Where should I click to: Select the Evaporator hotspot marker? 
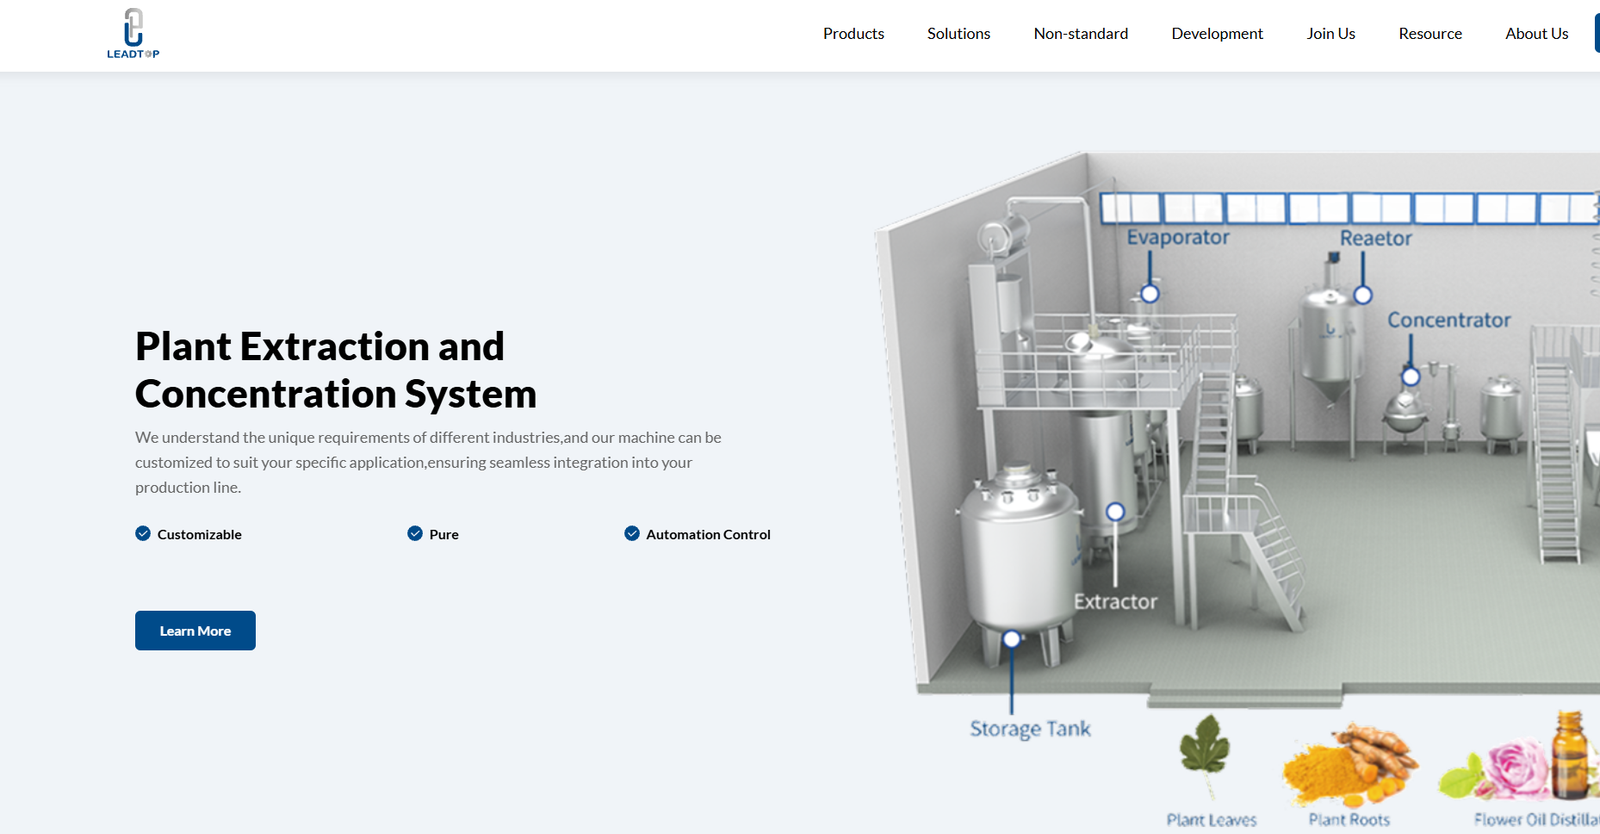coord(1150,293)
